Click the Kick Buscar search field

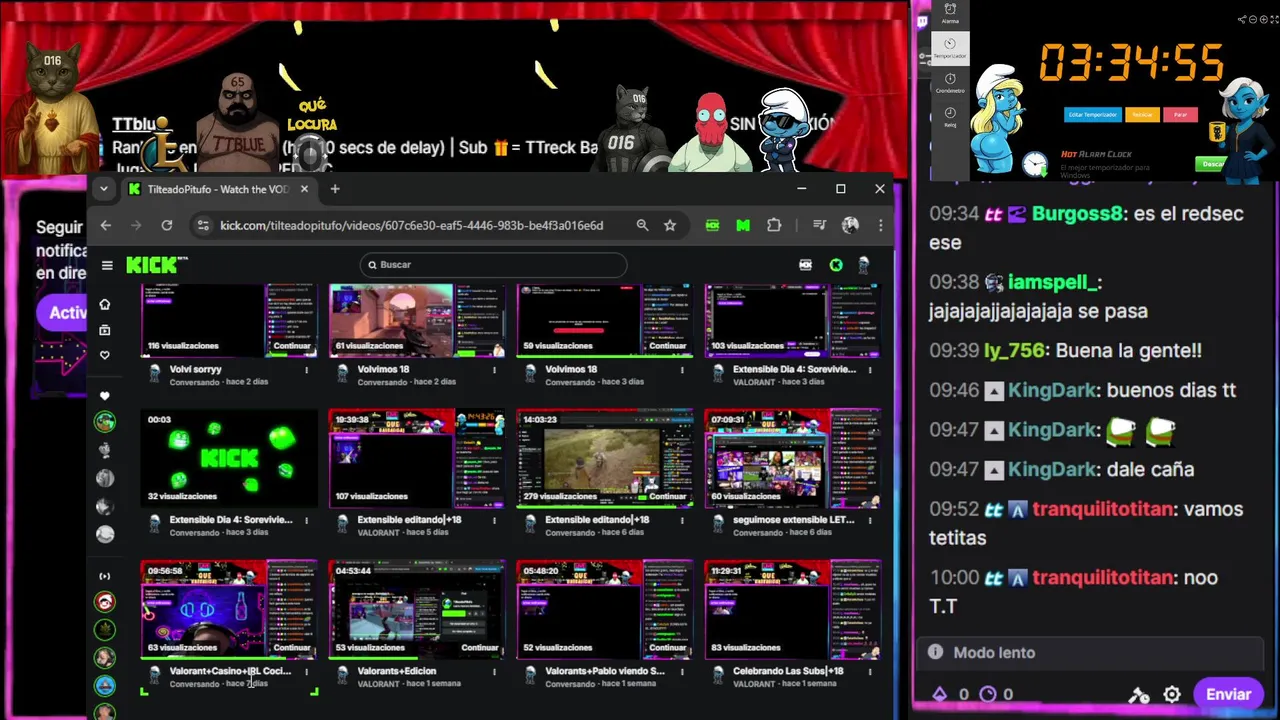point(493,265)
